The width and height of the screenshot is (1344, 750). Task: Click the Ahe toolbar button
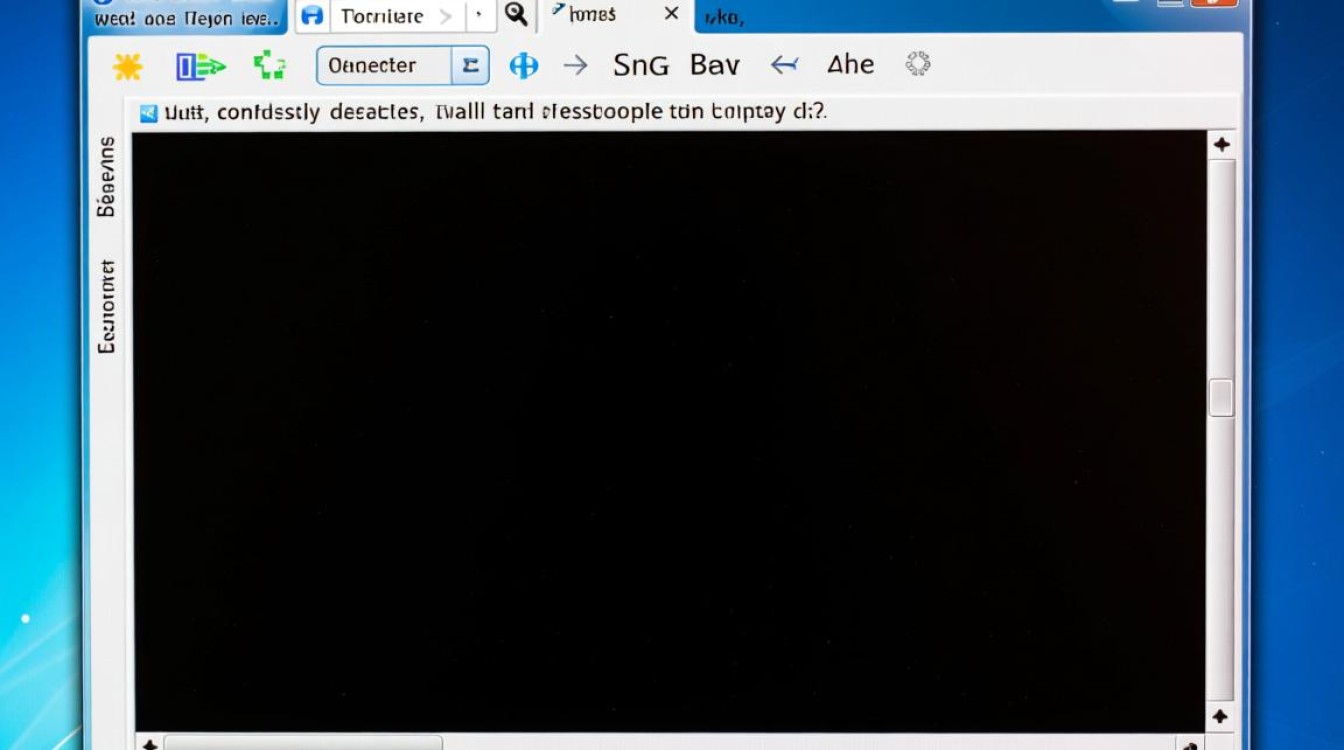pyautogui.click(x=851, y=65)
